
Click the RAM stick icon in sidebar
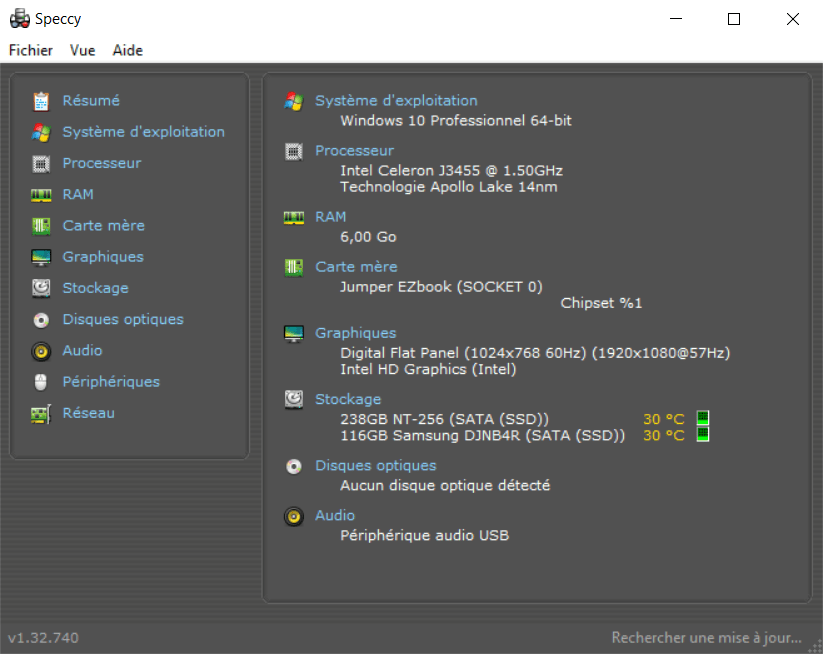[x=41, y=195]
